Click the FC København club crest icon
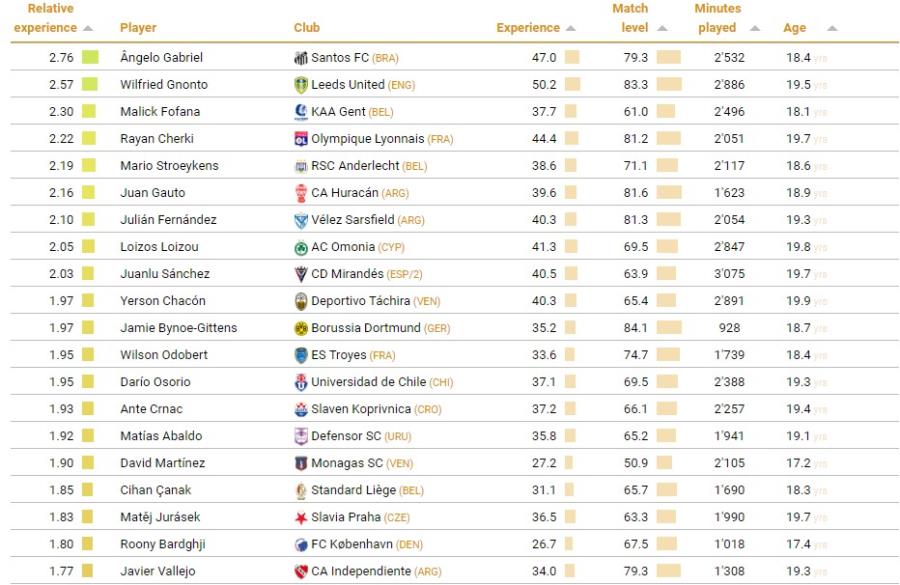The image size is (900, 585). [x=300, y=544]
